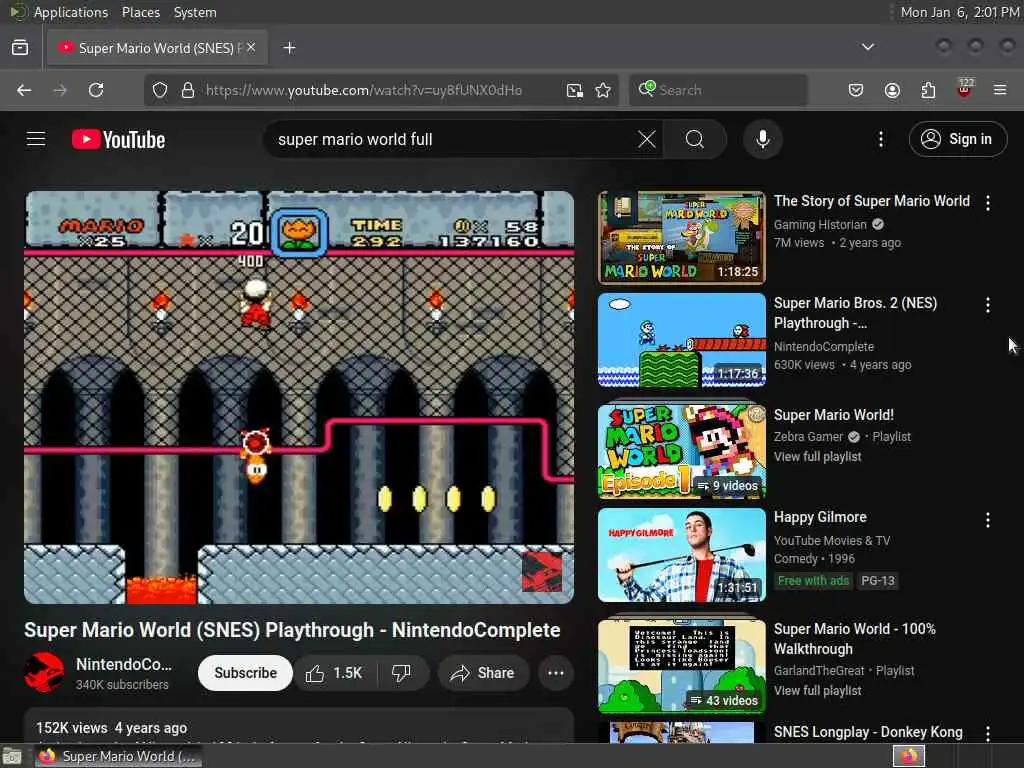Image resolution: width=1024 pixels, height=768 pixels.
Task: Click the video title Super Mario World Playthrough
Action: (x=292, y=630)
